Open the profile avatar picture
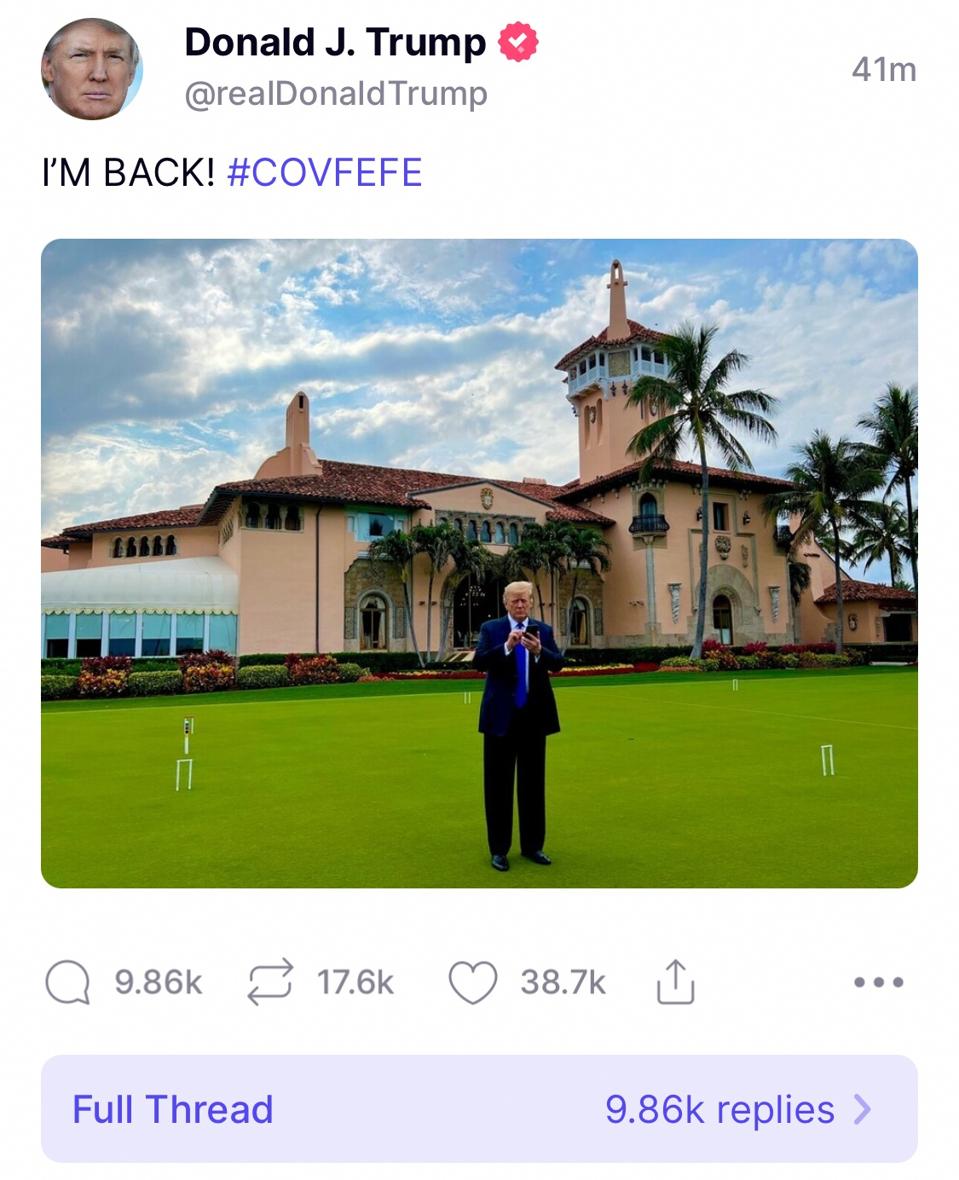 (x=91, y=69)
